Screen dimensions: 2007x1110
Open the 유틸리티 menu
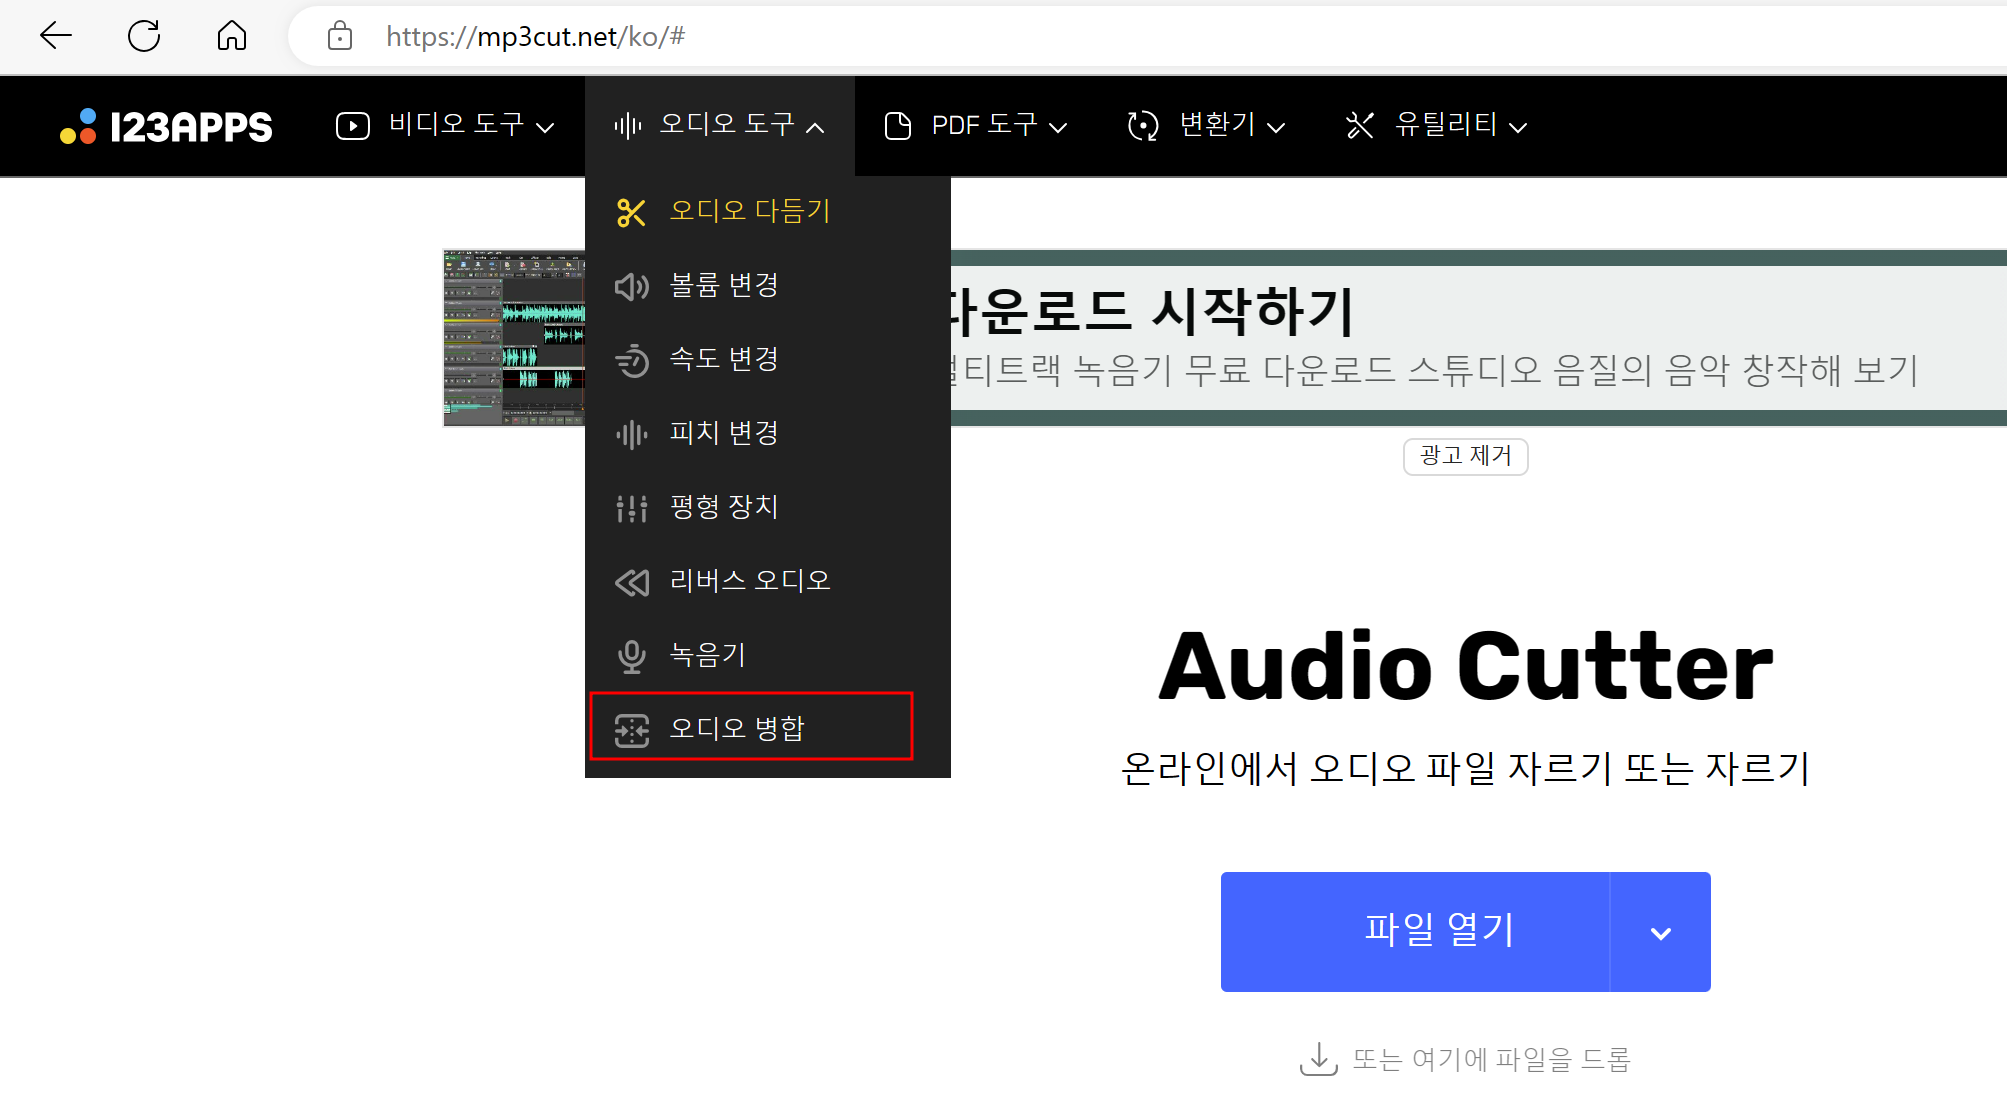point(1436,126)
